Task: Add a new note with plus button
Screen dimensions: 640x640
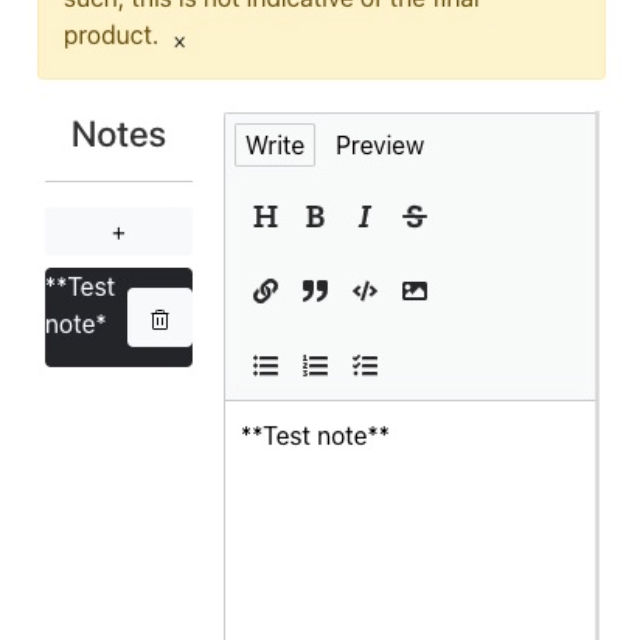Action: point(118,233)
